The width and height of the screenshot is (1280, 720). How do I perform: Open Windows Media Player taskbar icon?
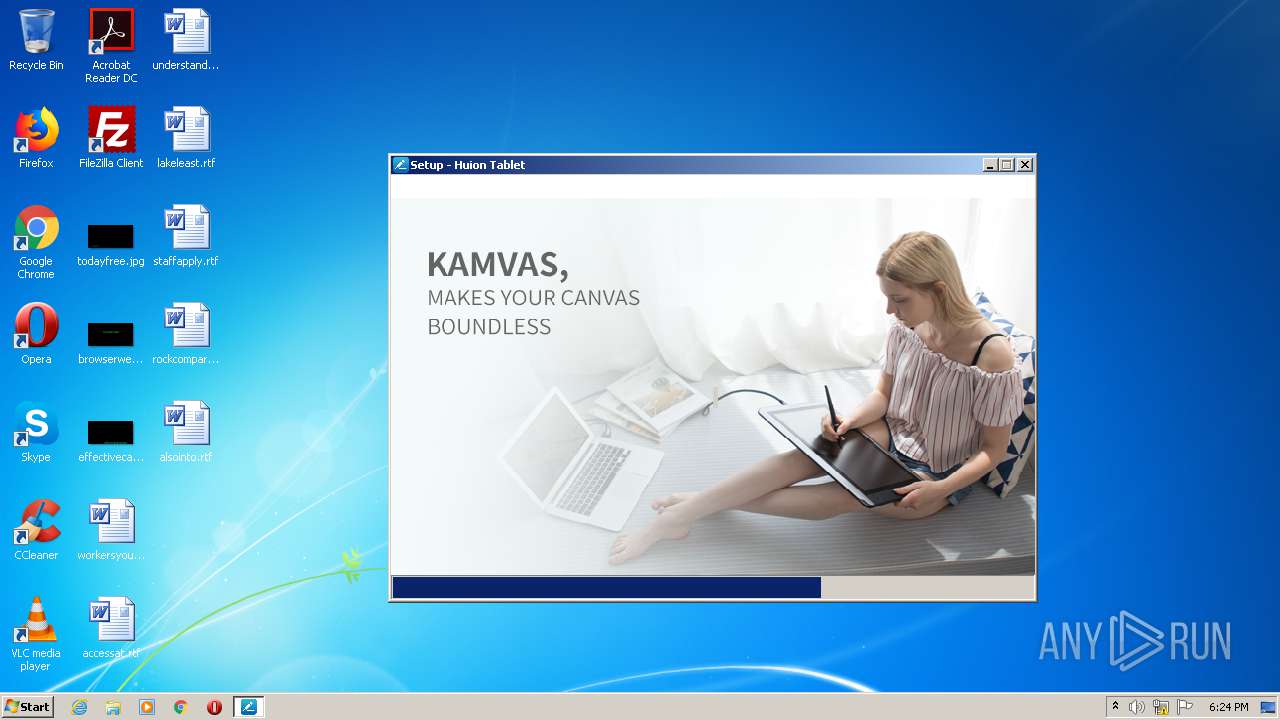[147, 707]
